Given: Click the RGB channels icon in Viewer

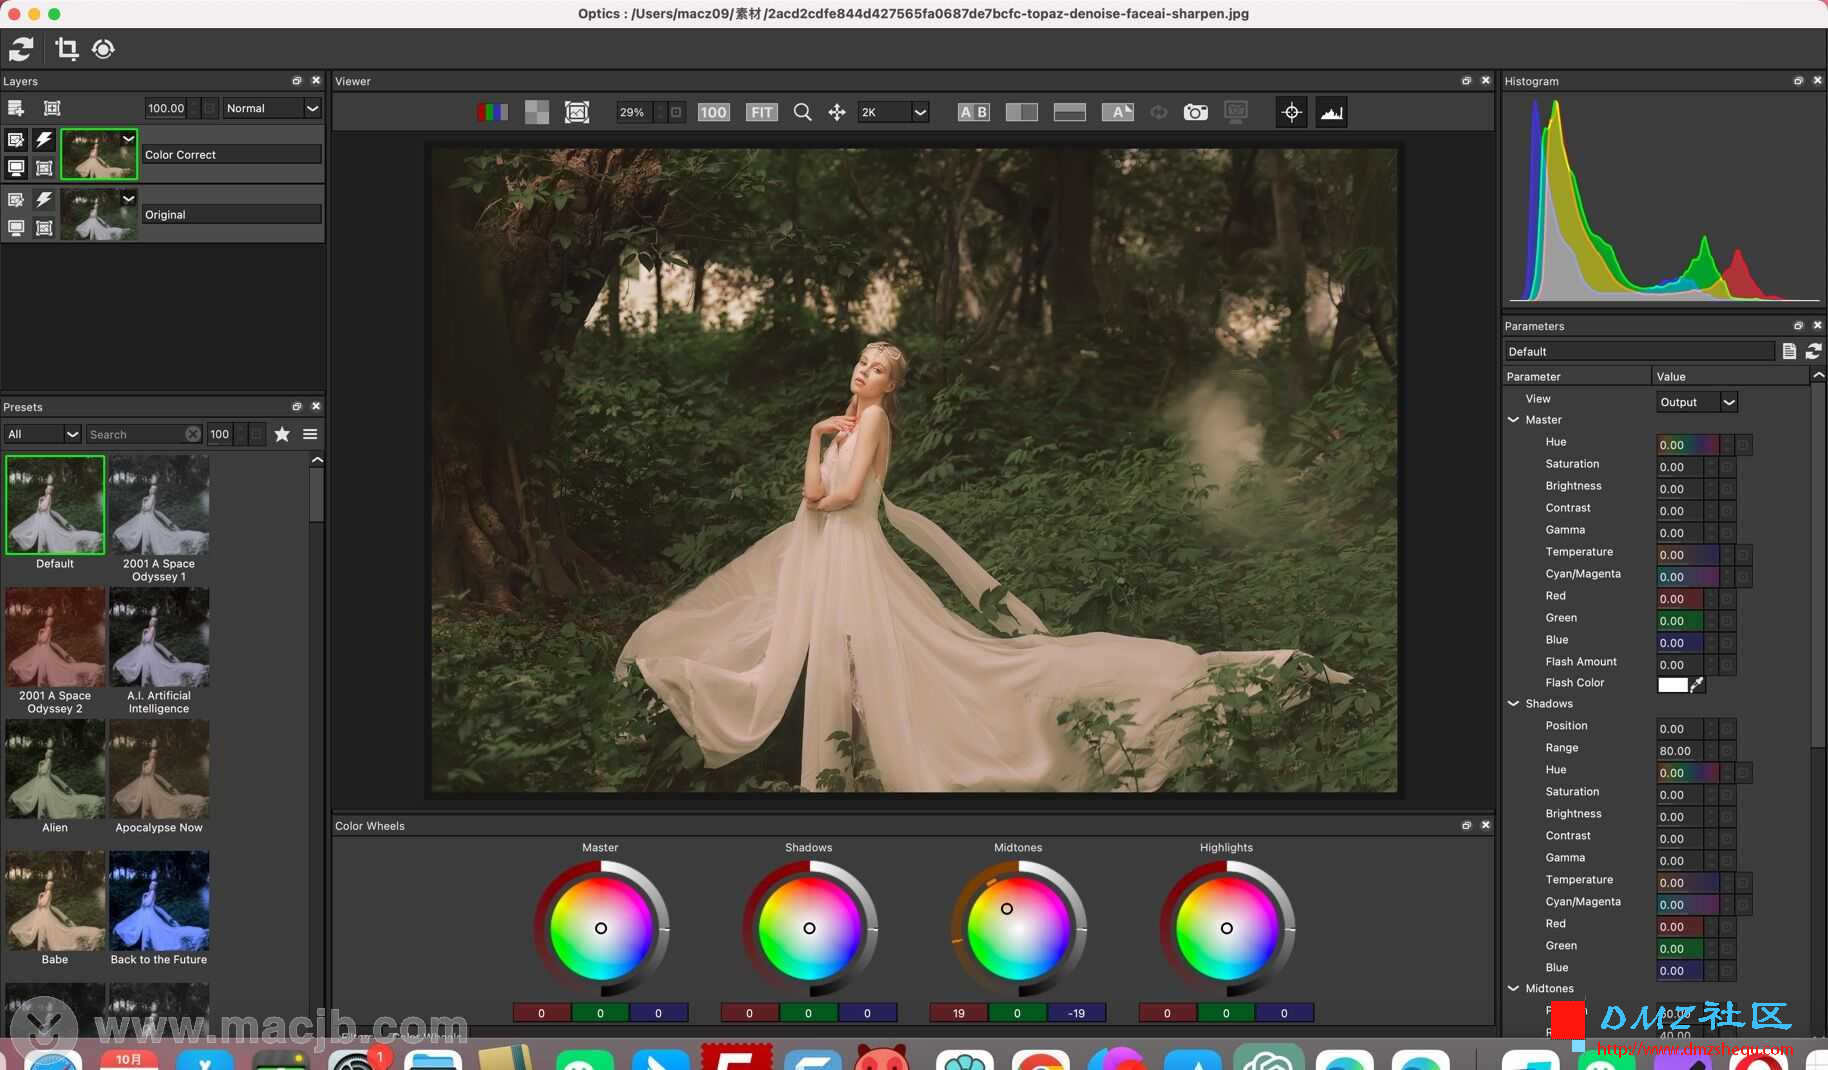Looking at the screenshot, I should coord(492,112).
